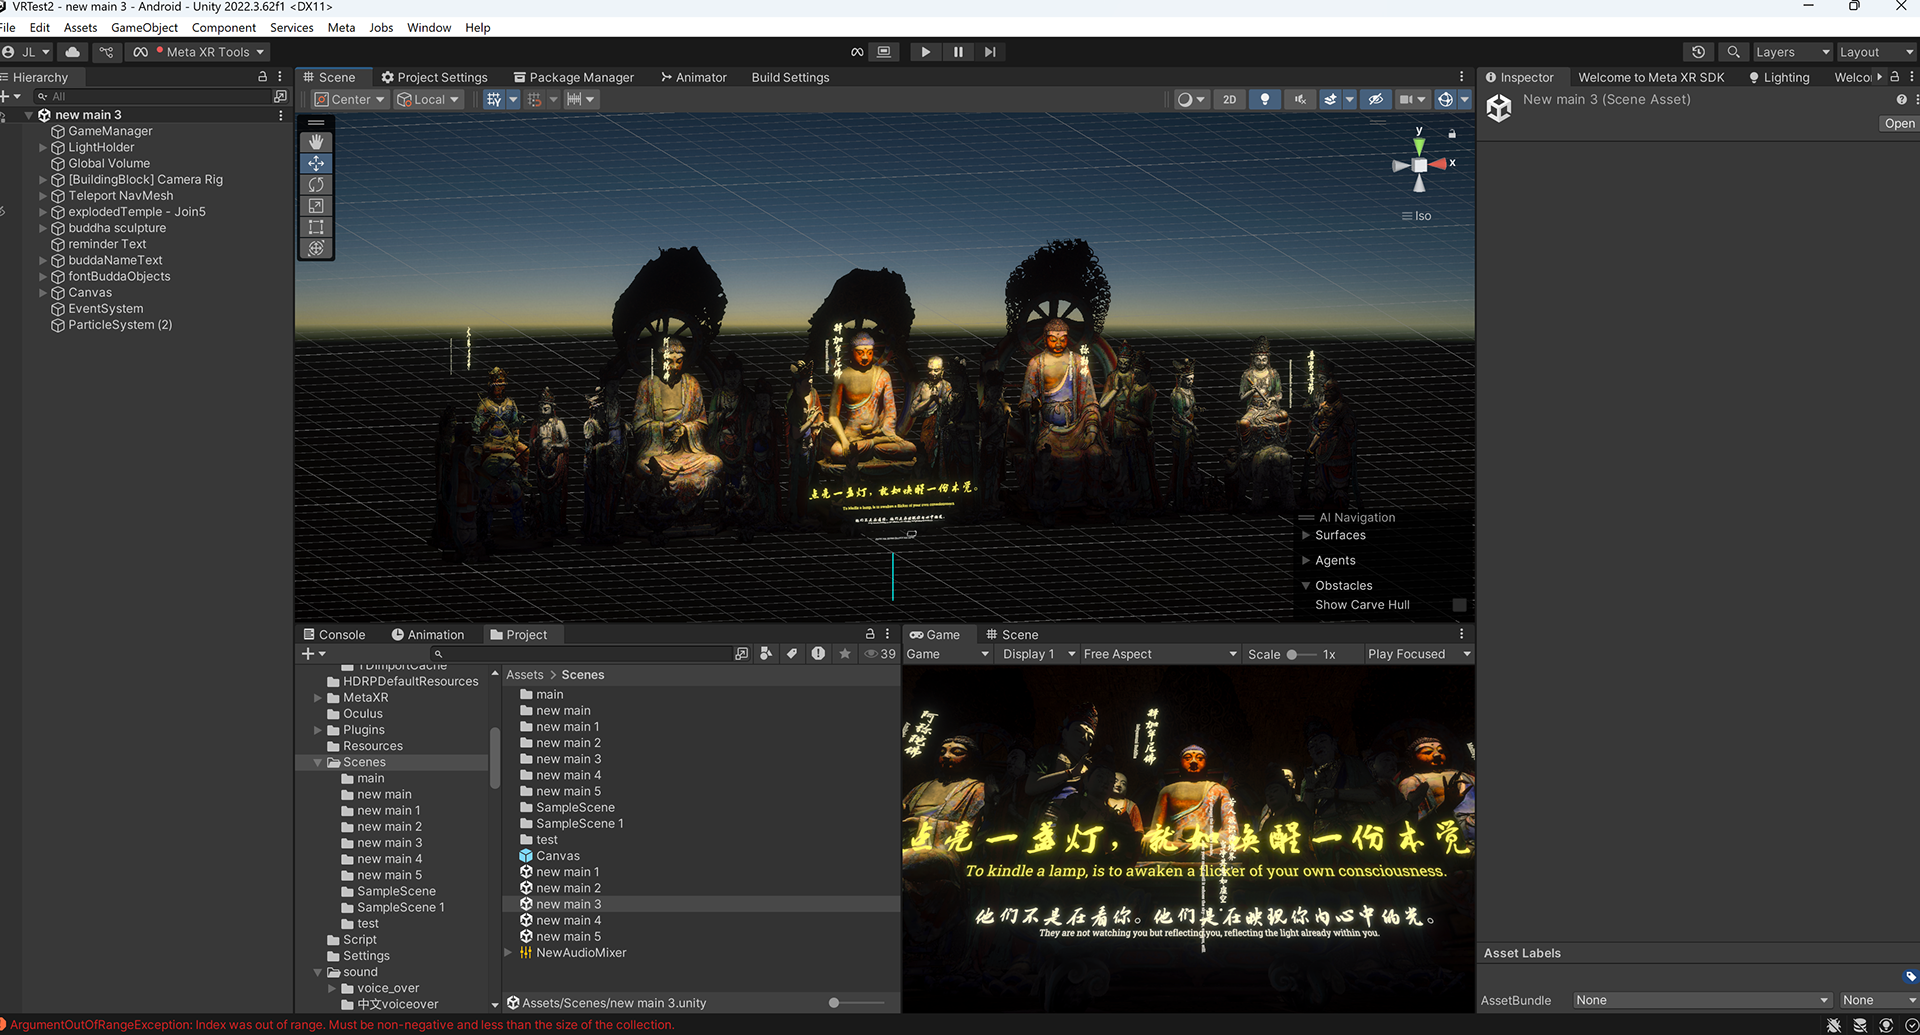Screen dimensions: 1920x1035
Task: Click the Open button in Inspector
Action: coord(1898,124)
